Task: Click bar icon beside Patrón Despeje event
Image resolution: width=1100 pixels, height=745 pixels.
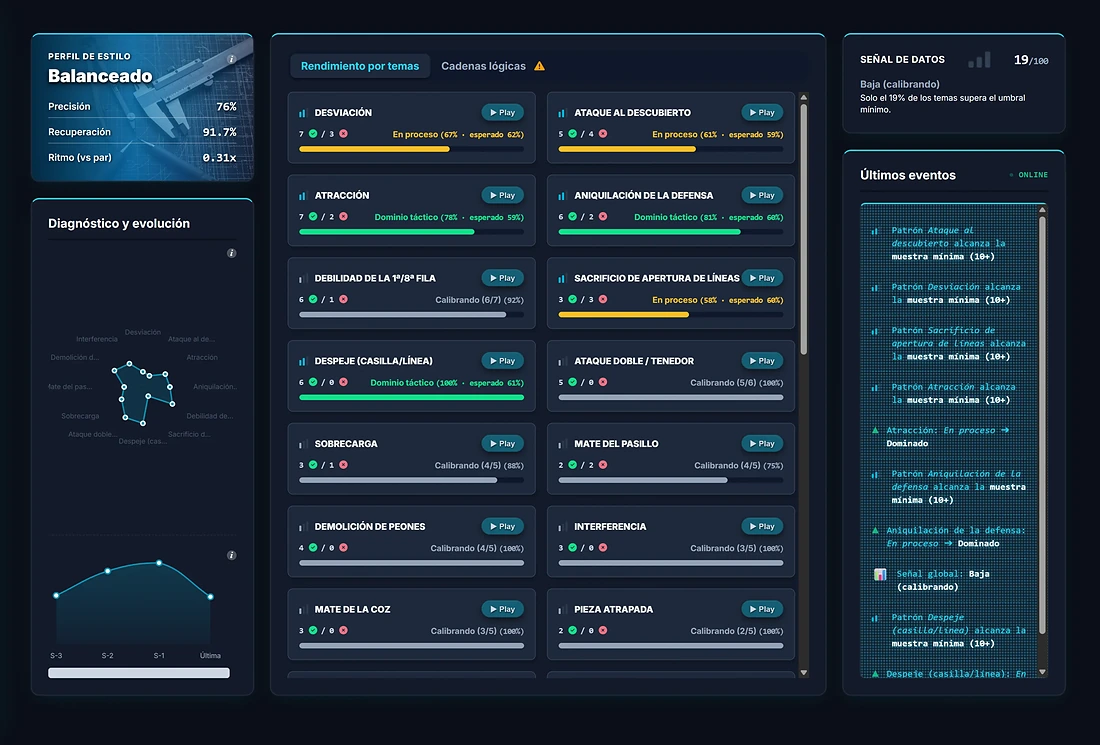Action: tap(875, 619)
